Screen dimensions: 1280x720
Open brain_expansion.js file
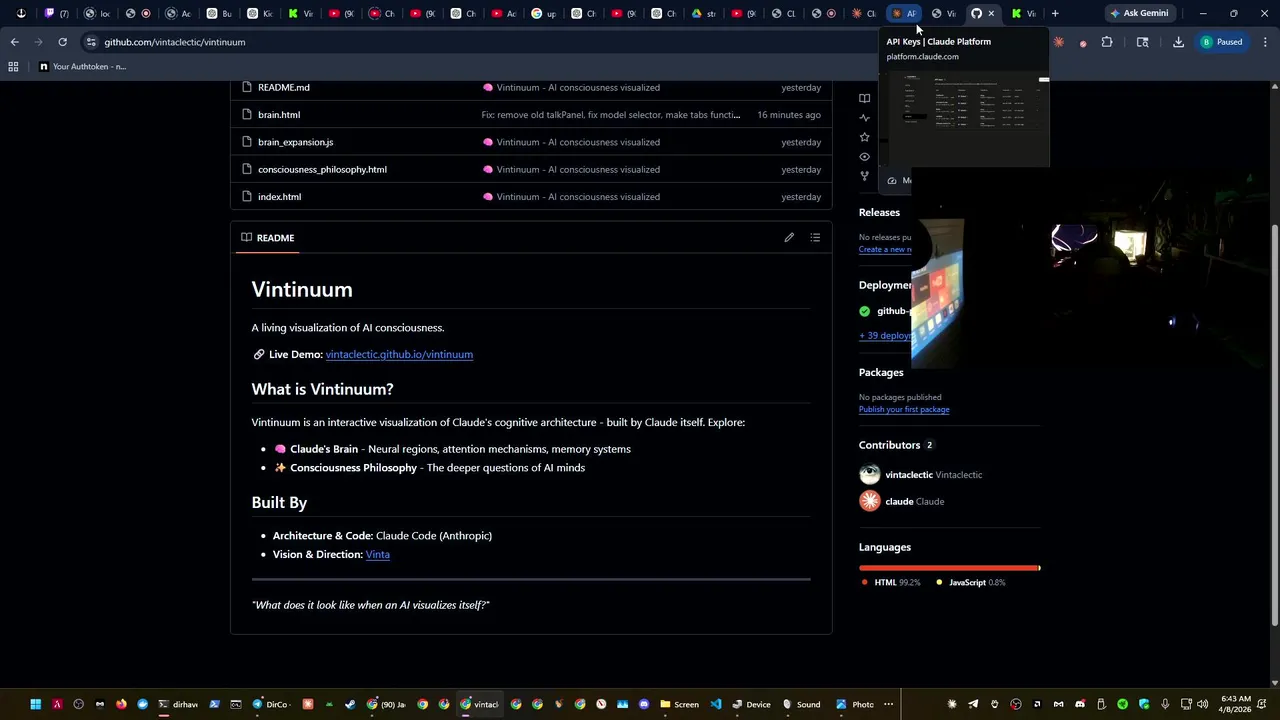[x=295, y=142]
